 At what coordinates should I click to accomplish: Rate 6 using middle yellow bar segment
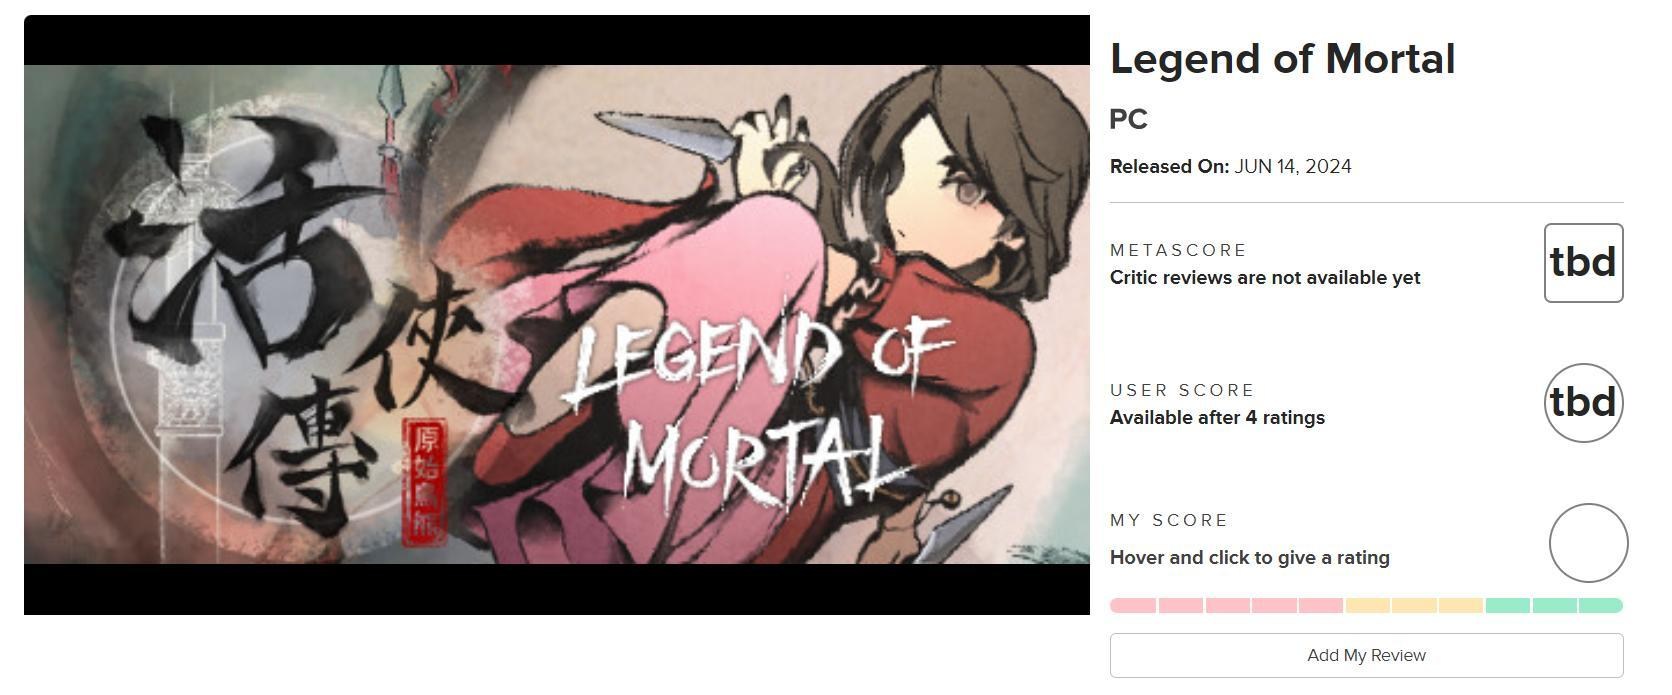point(1415,605)
